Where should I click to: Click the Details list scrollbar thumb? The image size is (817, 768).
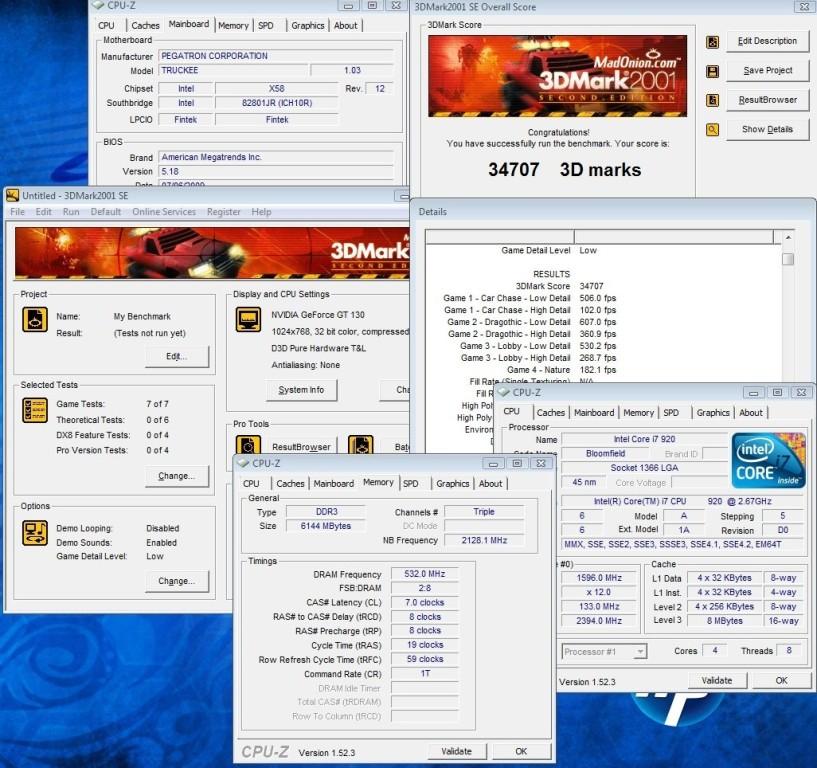click(x=788, y=259)
